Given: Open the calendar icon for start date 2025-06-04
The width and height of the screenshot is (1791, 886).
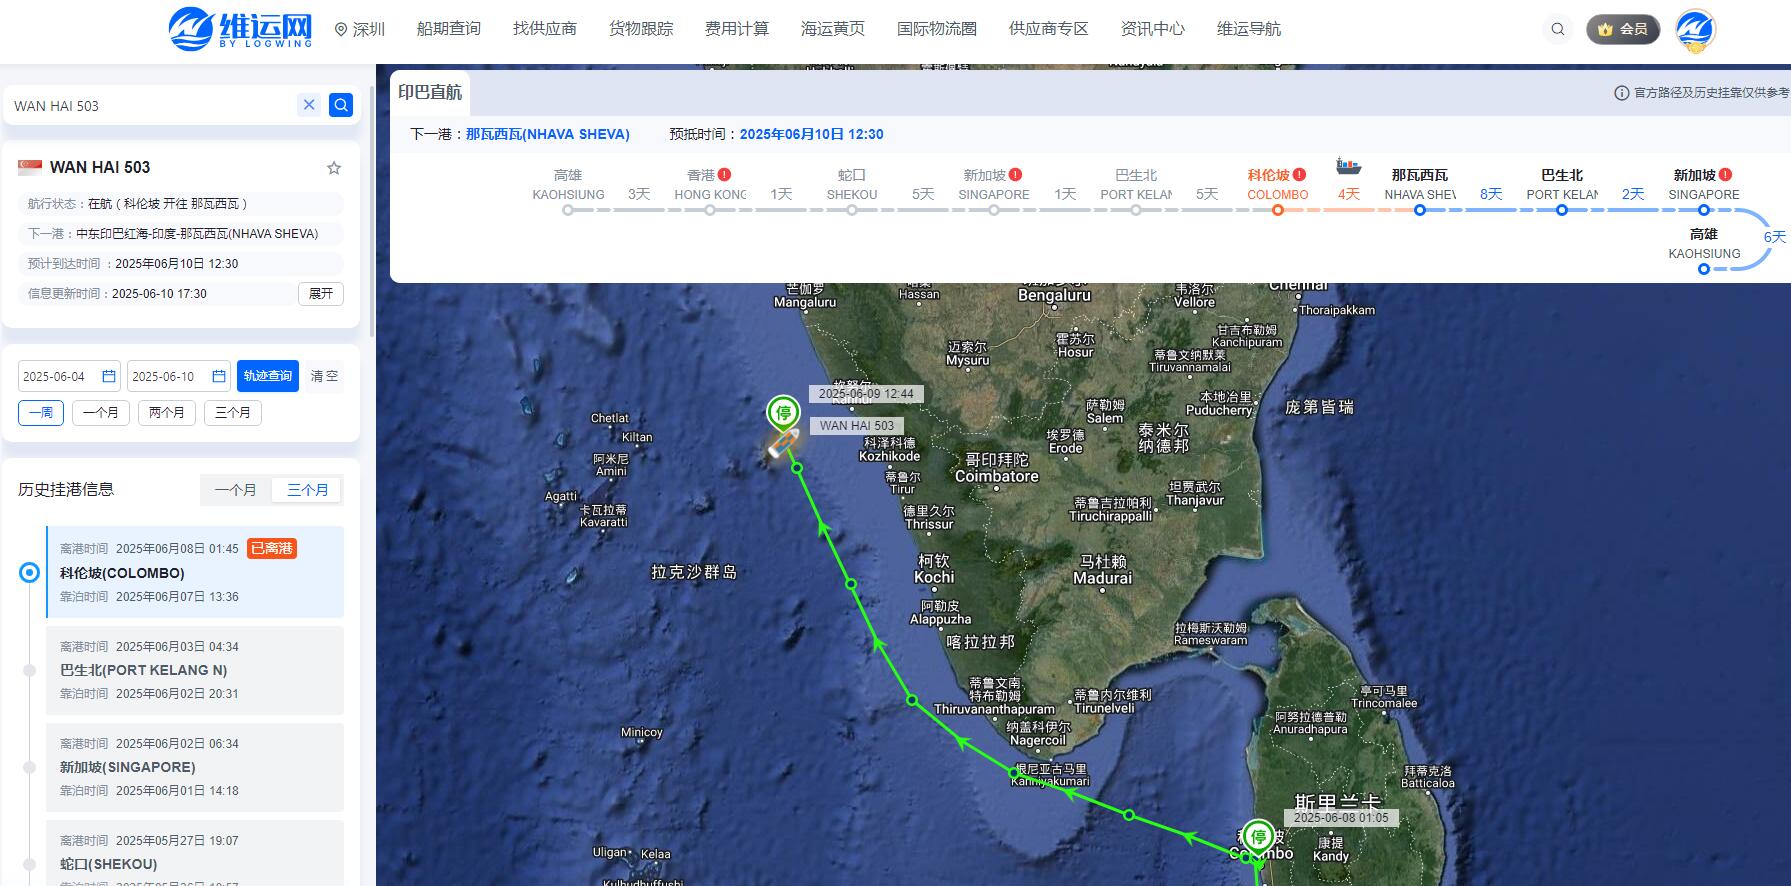Looking at the screenshot, I should click(109, 376).
